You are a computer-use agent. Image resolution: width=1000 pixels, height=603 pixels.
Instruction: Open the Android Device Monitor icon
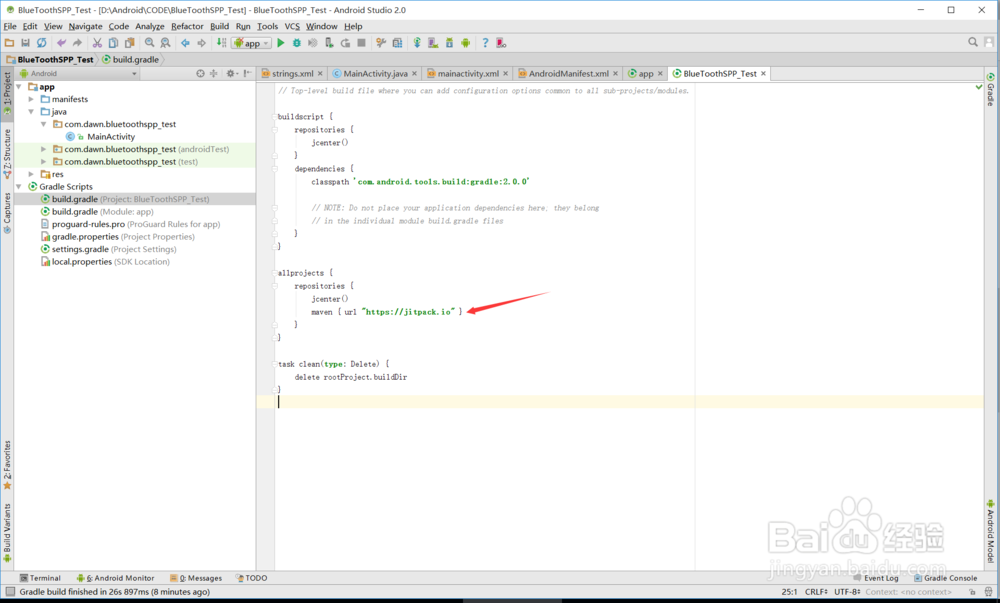(x=466, y=43)
